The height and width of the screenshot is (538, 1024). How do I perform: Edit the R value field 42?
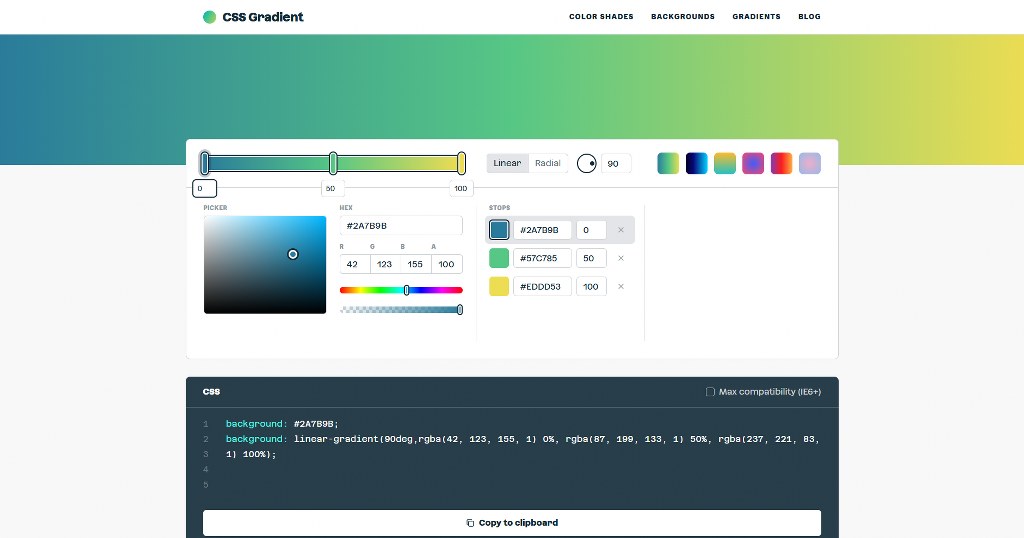pos(355,264)
